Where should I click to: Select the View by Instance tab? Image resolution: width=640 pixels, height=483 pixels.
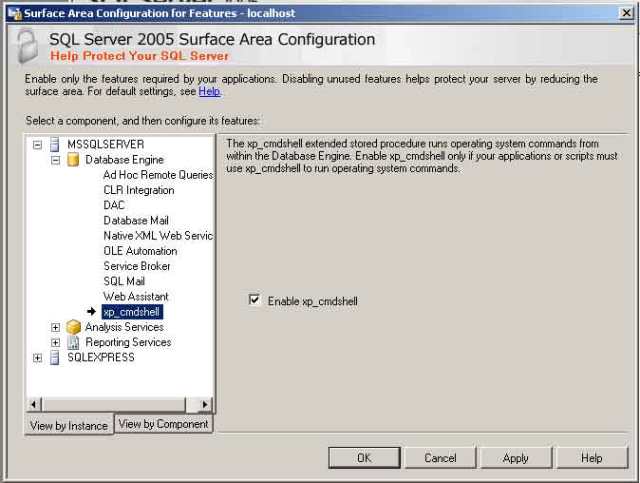click(x=68, y=425)
